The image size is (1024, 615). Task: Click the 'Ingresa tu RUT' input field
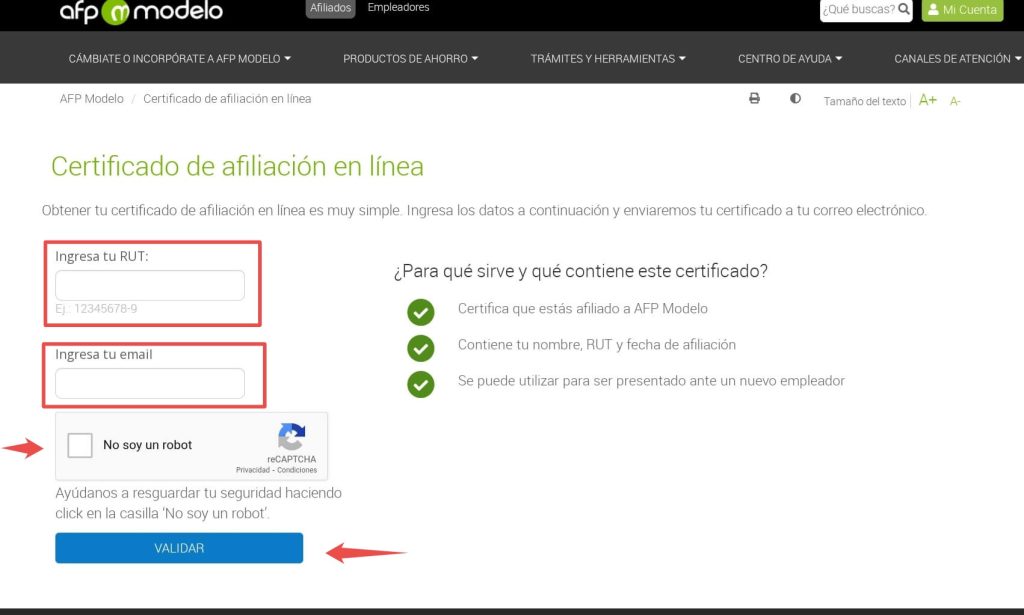click(x=150, y=285)
